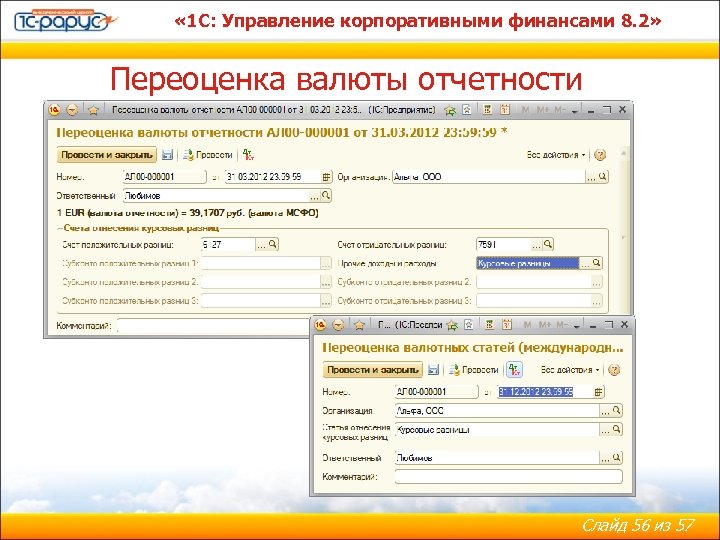Click Провести in Переоценка валютных статей window

click(x=474, y=370)
